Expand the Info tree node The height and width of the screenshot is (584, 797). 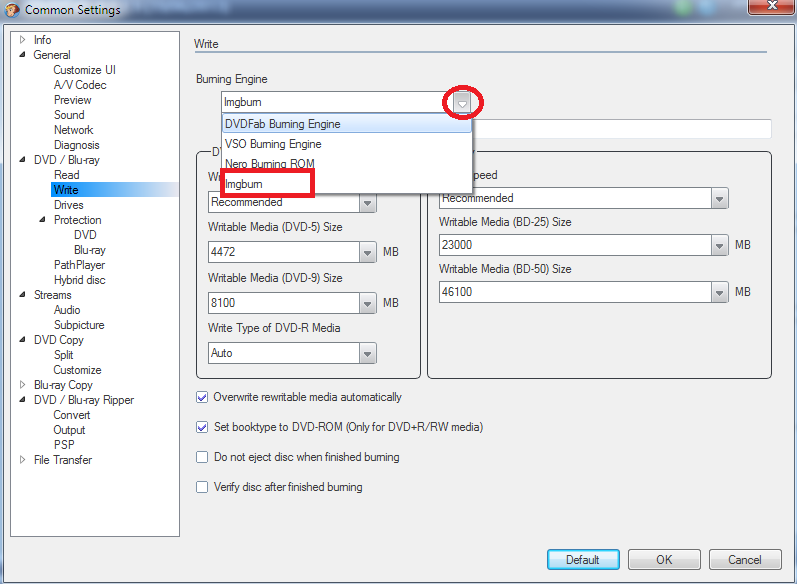pos(22,39)
